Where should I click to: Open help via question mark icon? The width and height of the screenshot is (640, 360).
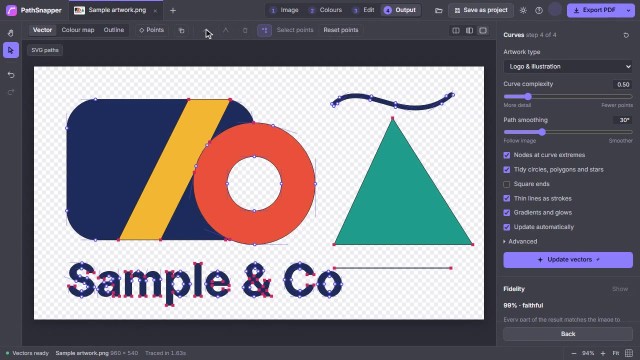[x=539, y=11]
